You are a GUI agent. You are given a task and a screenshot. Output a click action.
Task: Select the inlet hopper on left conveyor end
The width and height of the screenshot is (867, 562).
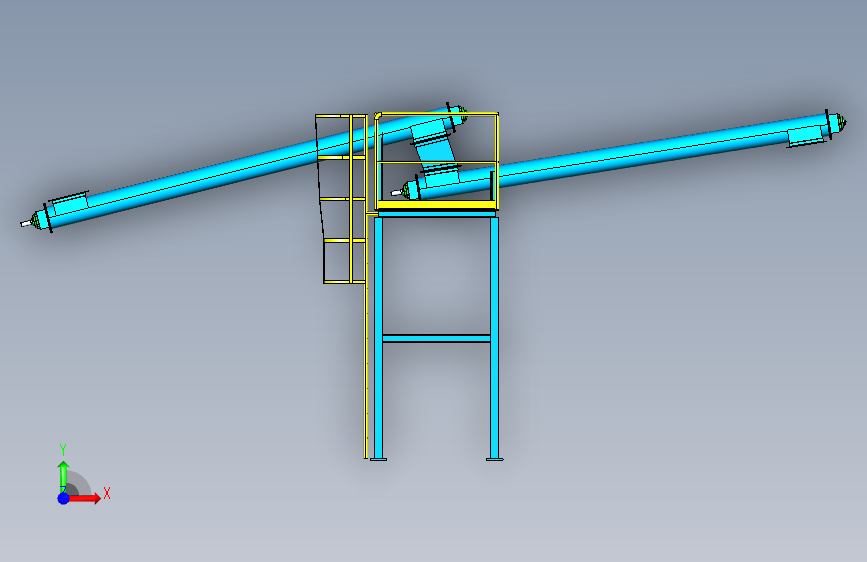click(x=70, y=202)
